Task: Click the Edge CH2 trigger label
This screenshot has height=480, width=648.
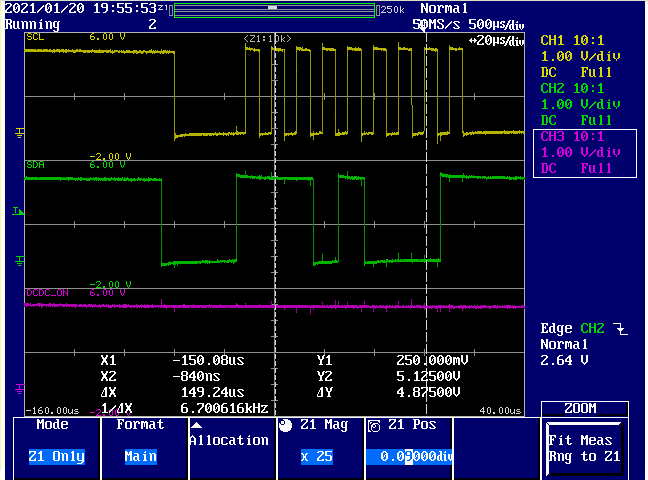Action: tap(572, 328)
